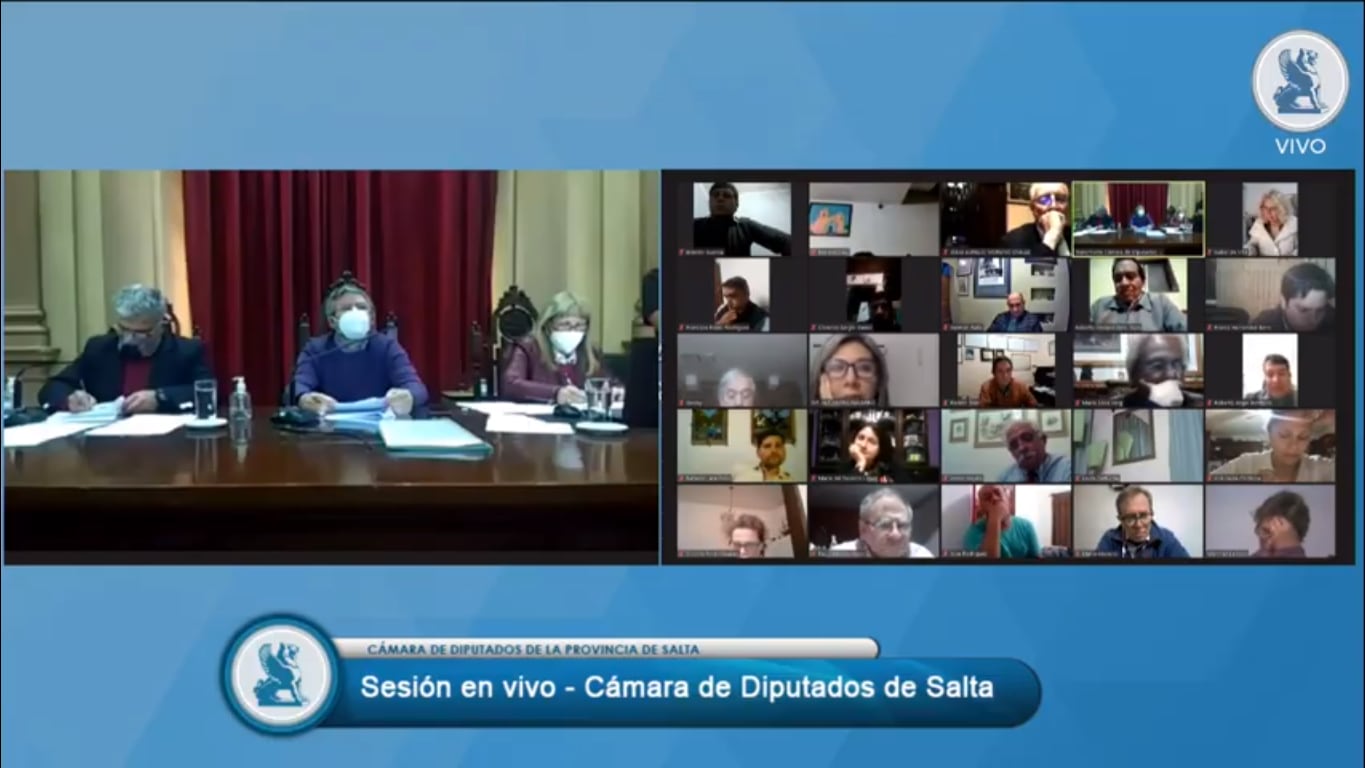Screen dimensions: 1365x768
Task: Open the main chamber video feed
Action: 330,366
